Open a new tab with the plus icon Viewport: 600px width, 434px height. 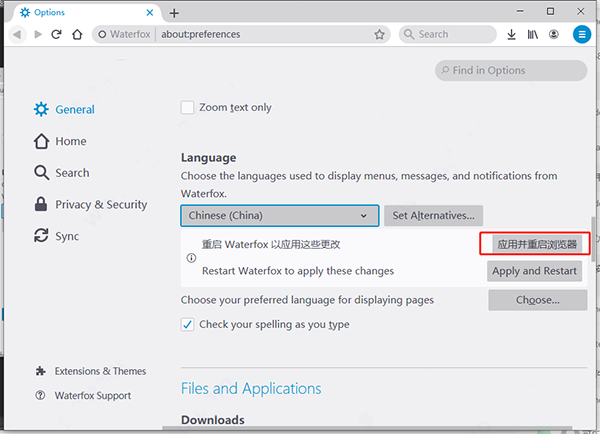click(x=174, y=13)
